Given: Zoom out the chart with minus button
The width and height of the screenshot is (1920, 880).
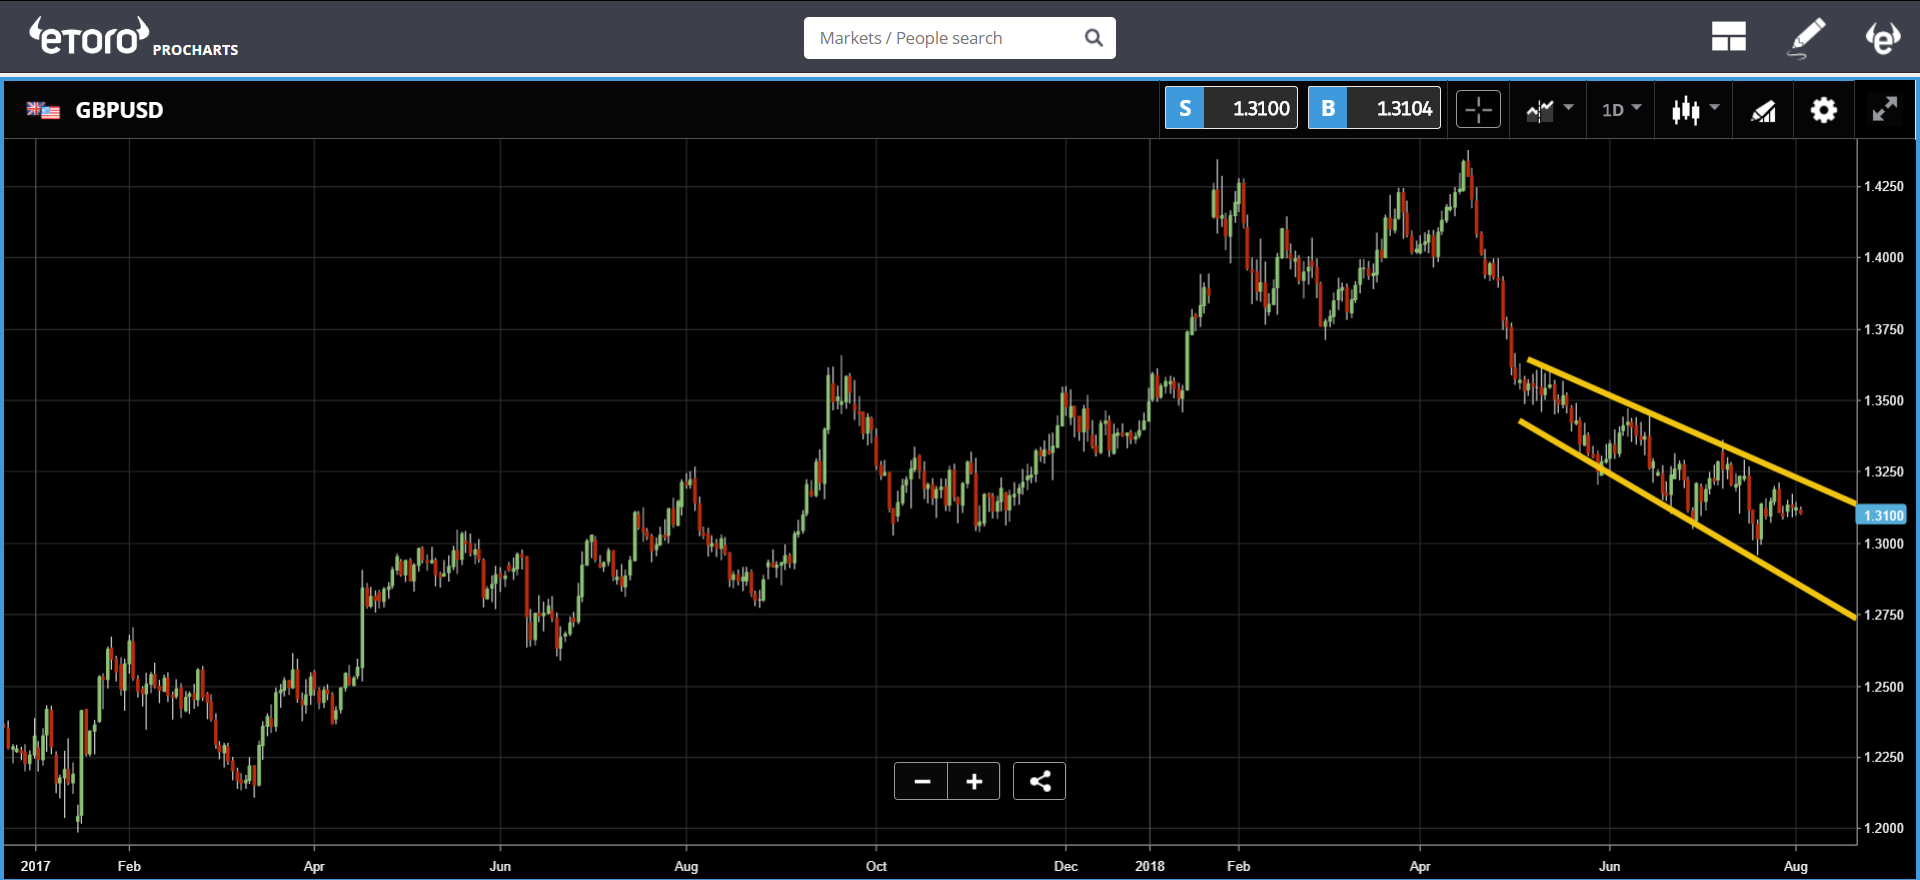Looking at the screenshot, I should coord(921,781).
